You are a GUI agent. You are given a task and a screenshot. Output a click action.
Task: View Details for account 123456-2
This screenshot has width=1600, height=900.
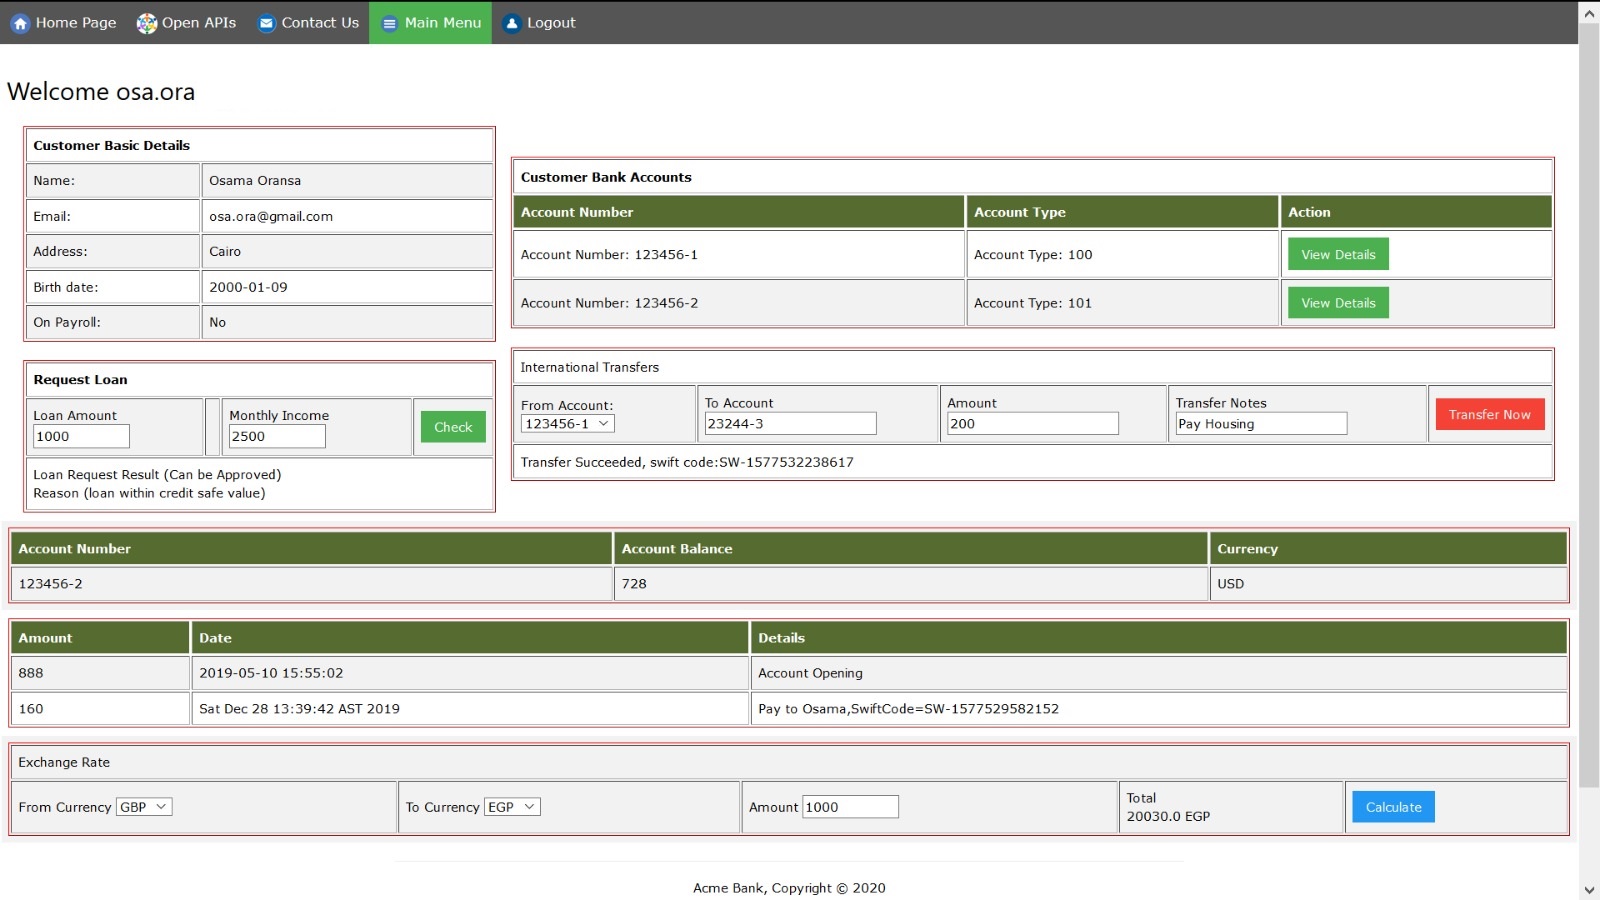(x=1337, y=302)
